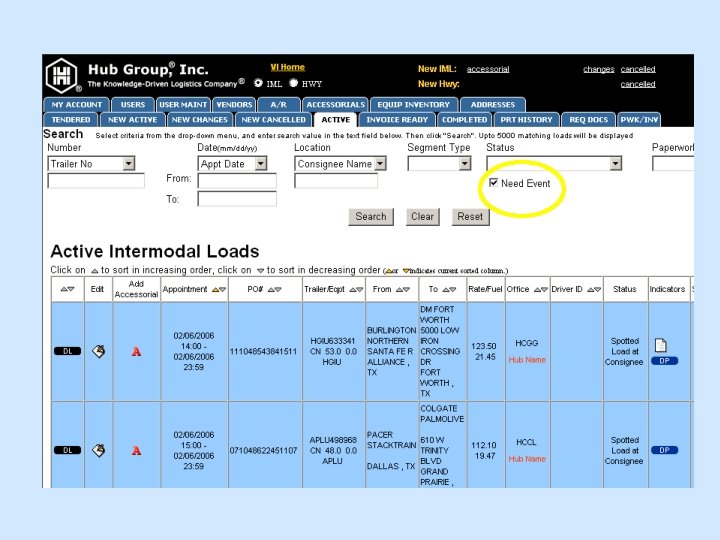Click the To date field

237,199
